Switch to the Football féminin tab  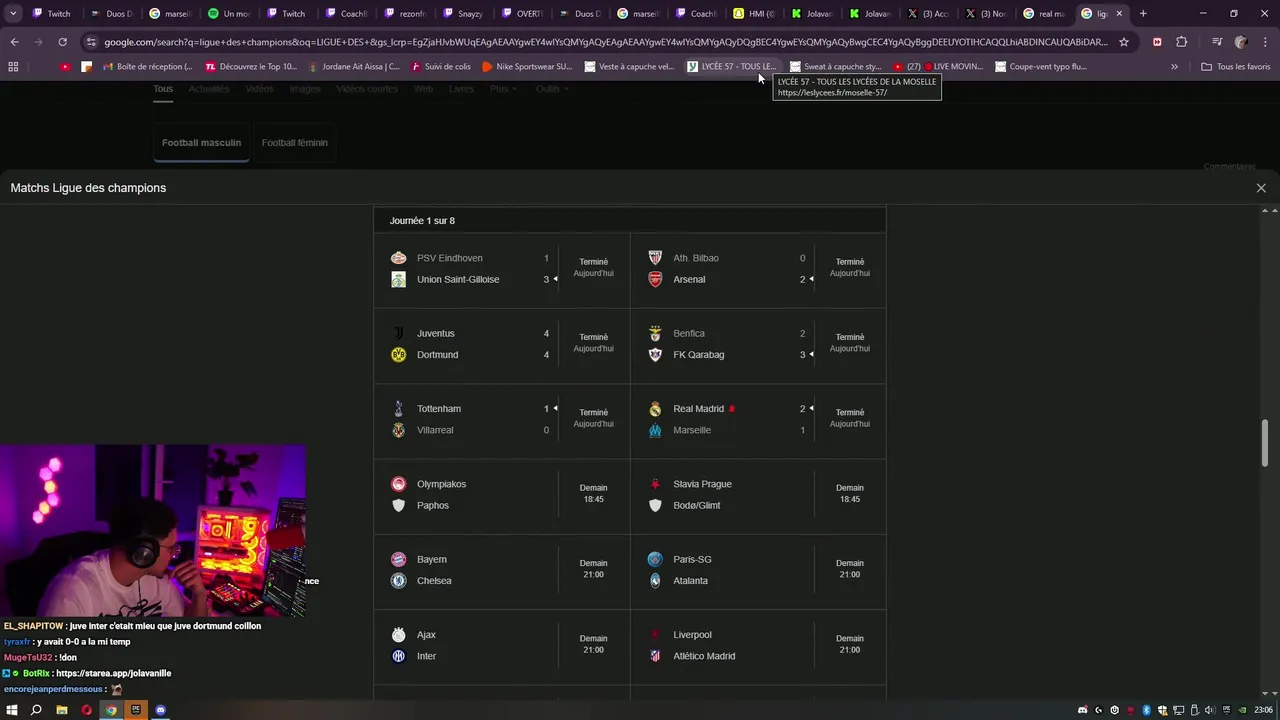click(x=294, y=143)
